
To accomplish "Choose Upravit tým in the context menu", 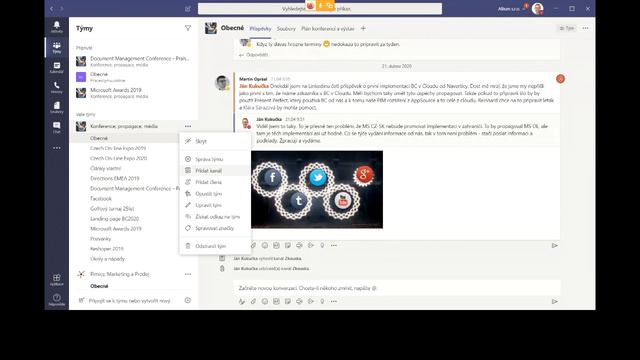I will [x=215, y=205].
